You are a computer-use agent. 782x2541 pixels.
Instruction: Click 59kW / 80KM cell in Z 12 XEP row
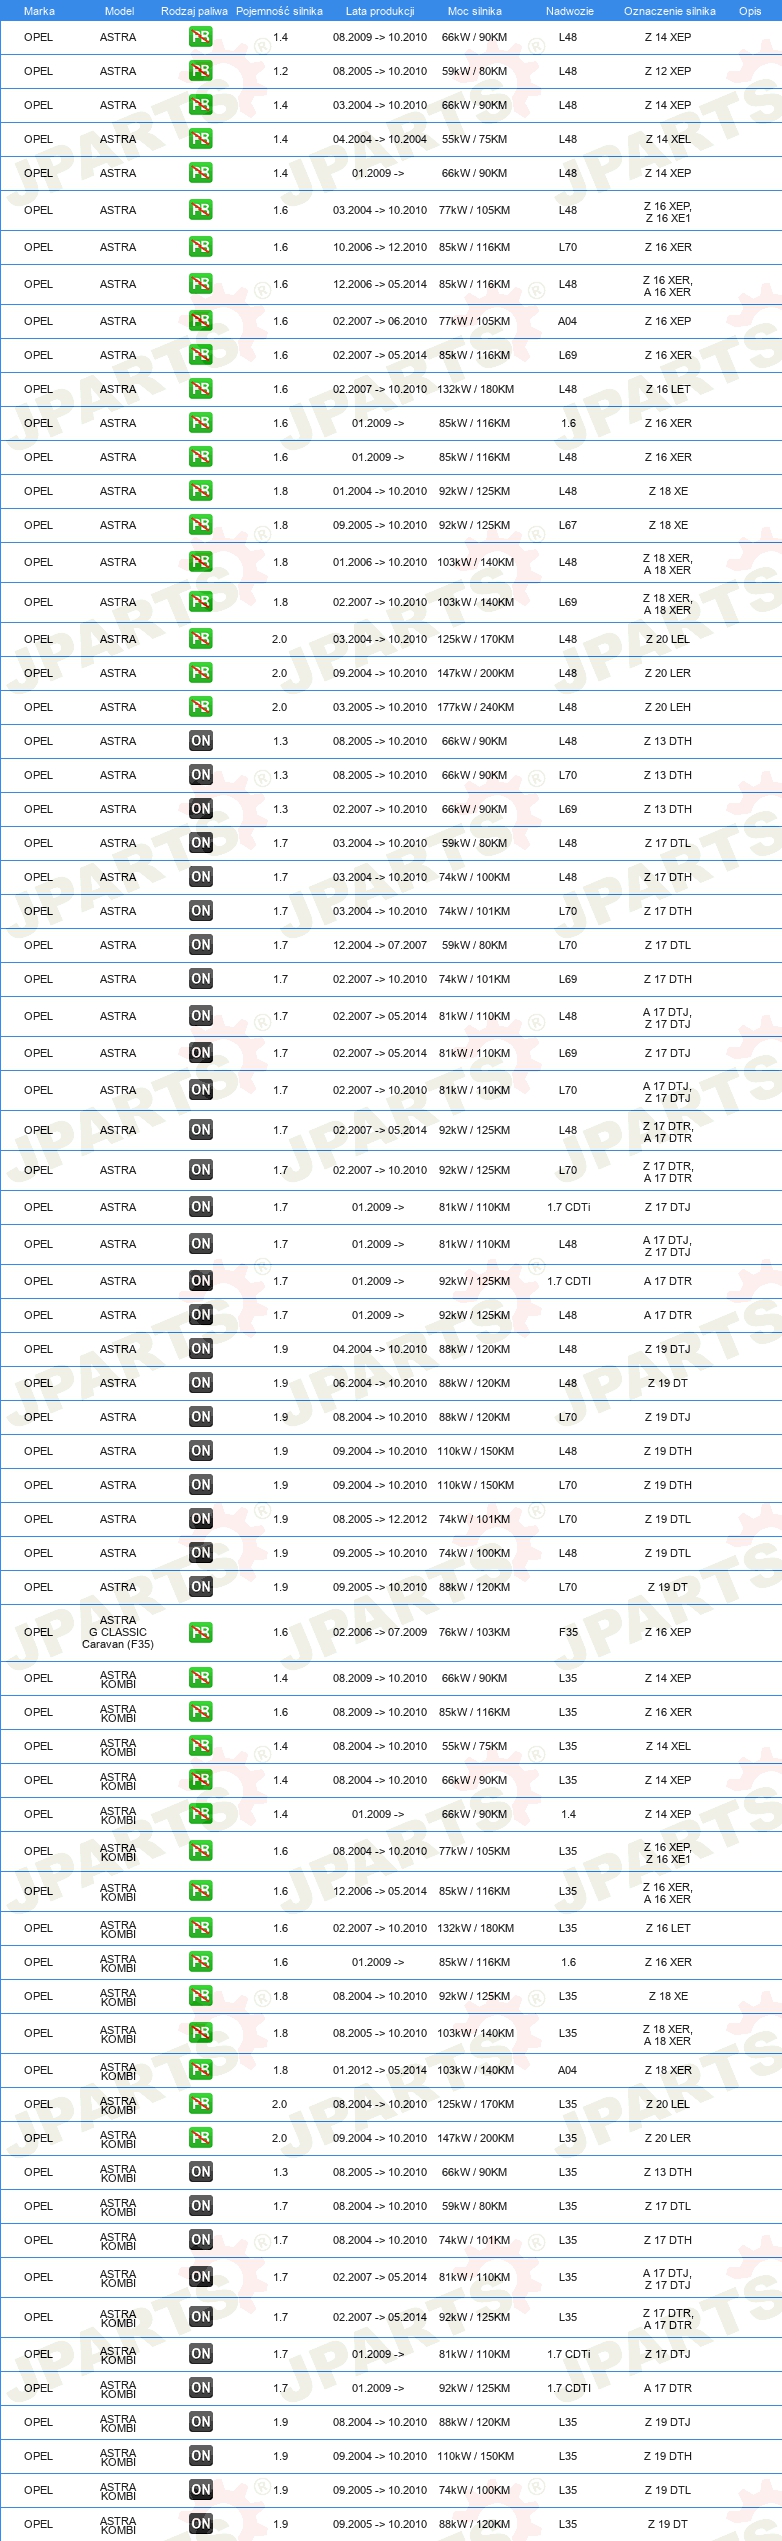click(x=475, y=71)
